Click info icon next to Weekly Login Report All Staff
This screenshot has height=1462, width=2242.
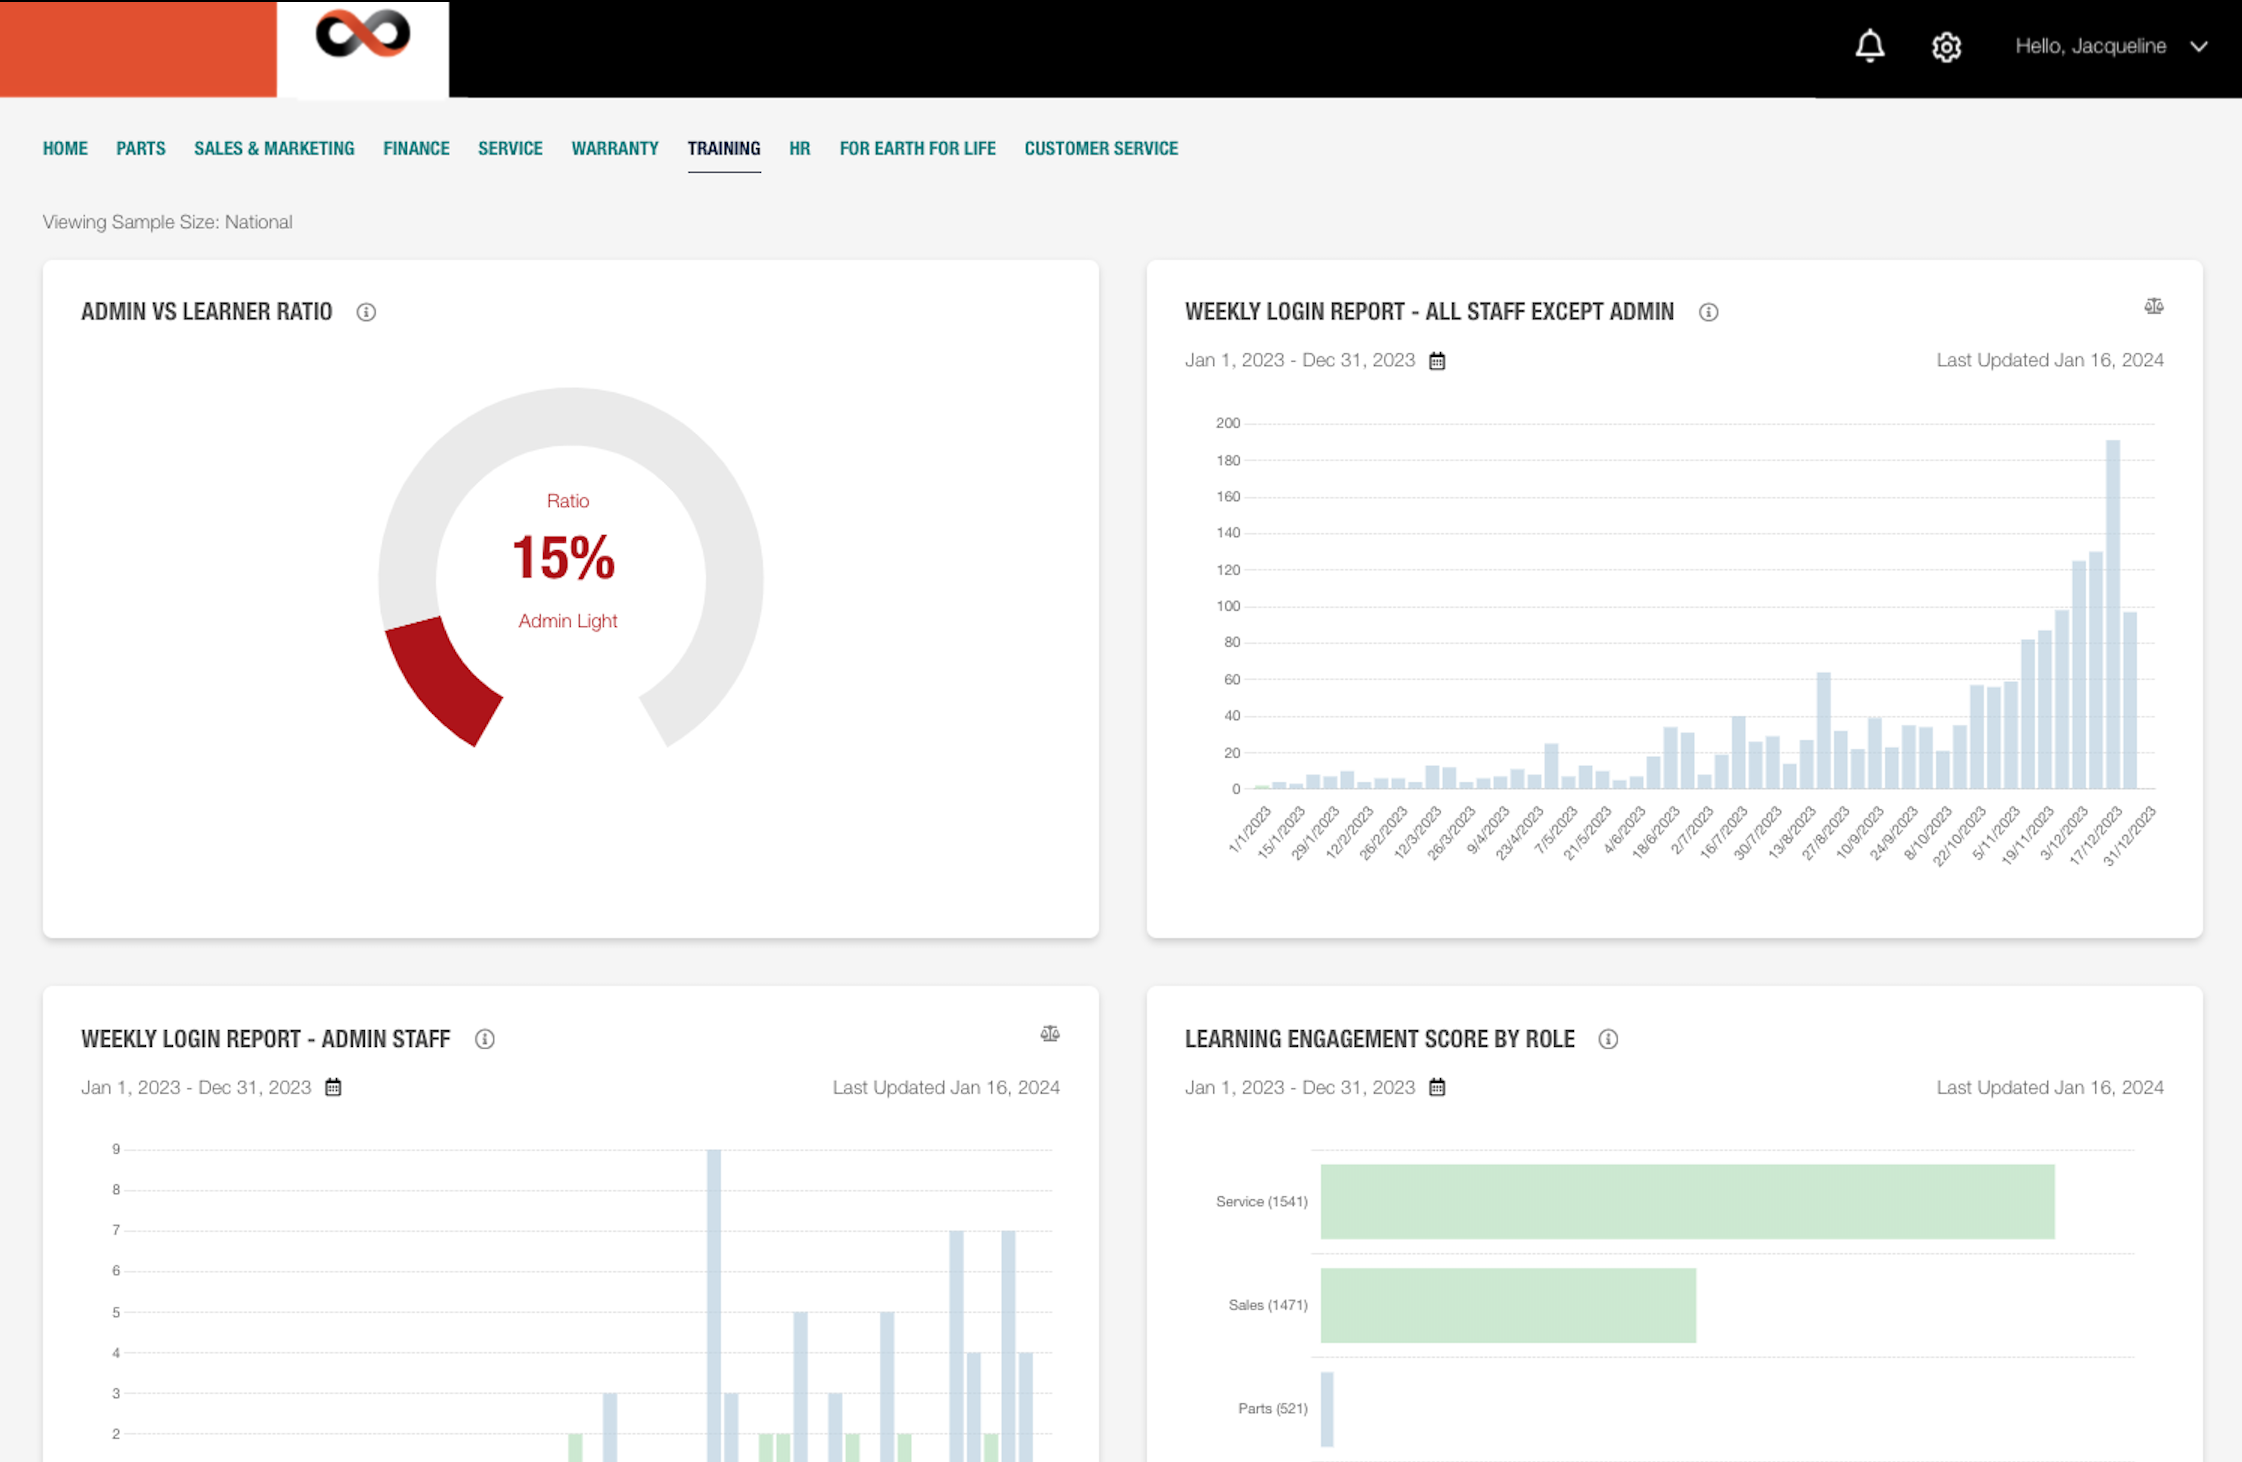pyautogui.click(x=1708, y=312)
